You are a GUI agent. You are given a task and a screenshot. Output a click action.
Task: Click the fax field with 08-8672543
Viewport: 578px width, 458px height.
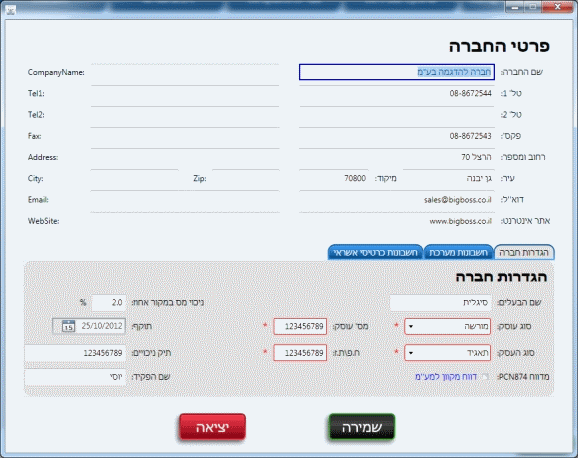coord(397,136)
